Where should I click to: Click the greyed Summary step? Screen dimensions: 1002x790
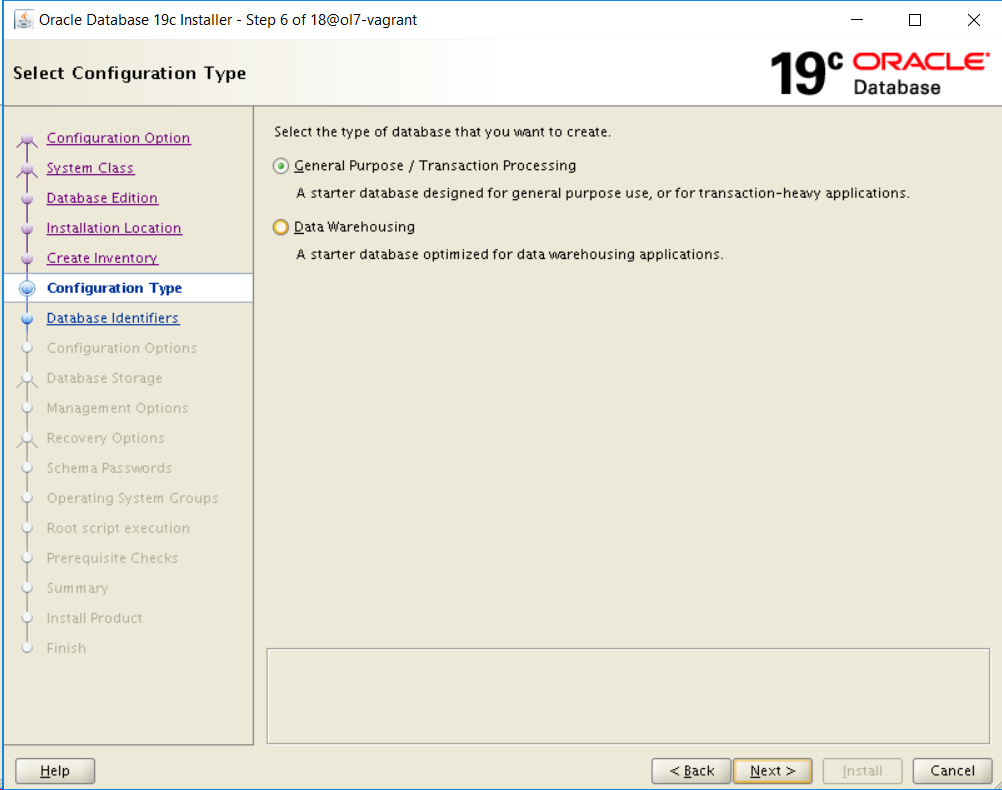tap(77, 589)
